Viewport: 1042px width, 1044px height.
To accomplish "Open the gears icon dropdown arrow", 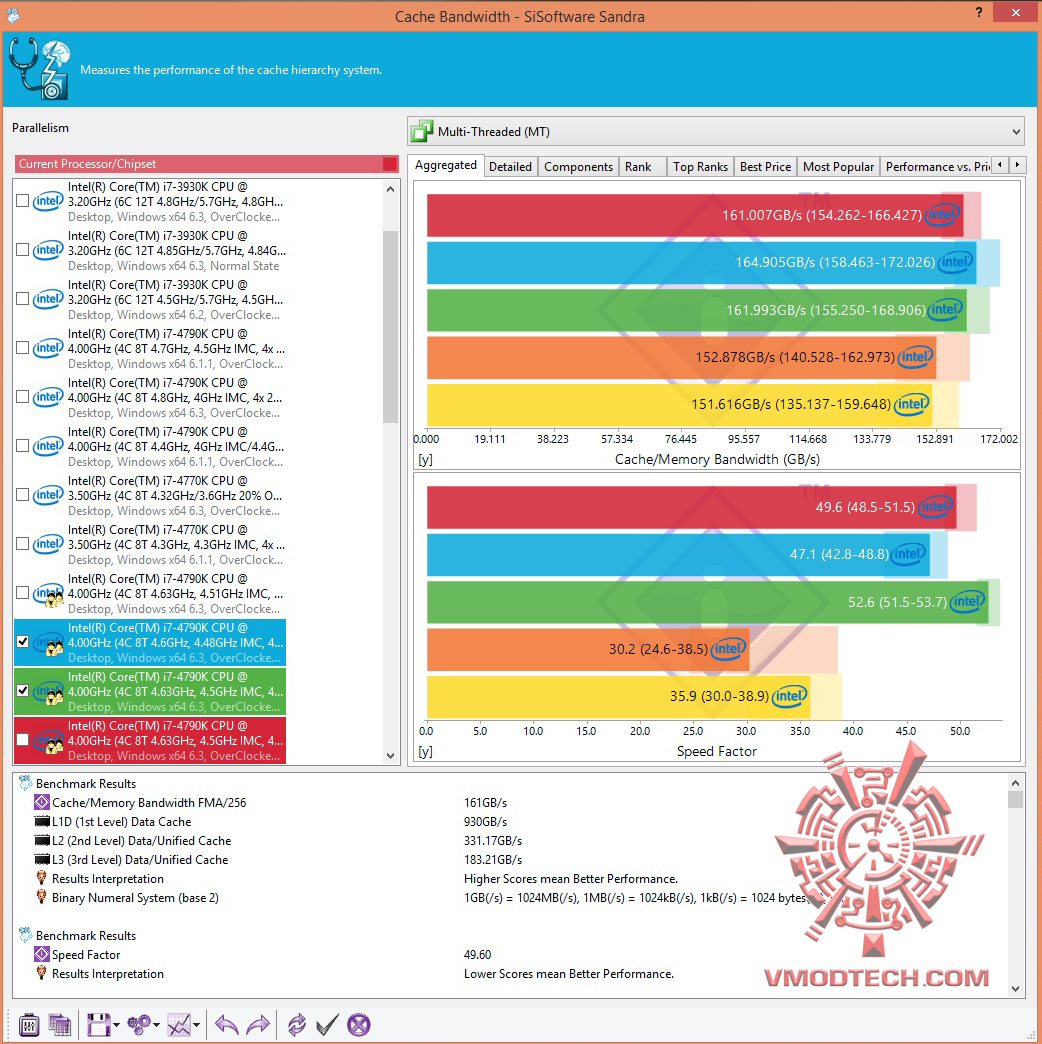I will coord(156,1025).
